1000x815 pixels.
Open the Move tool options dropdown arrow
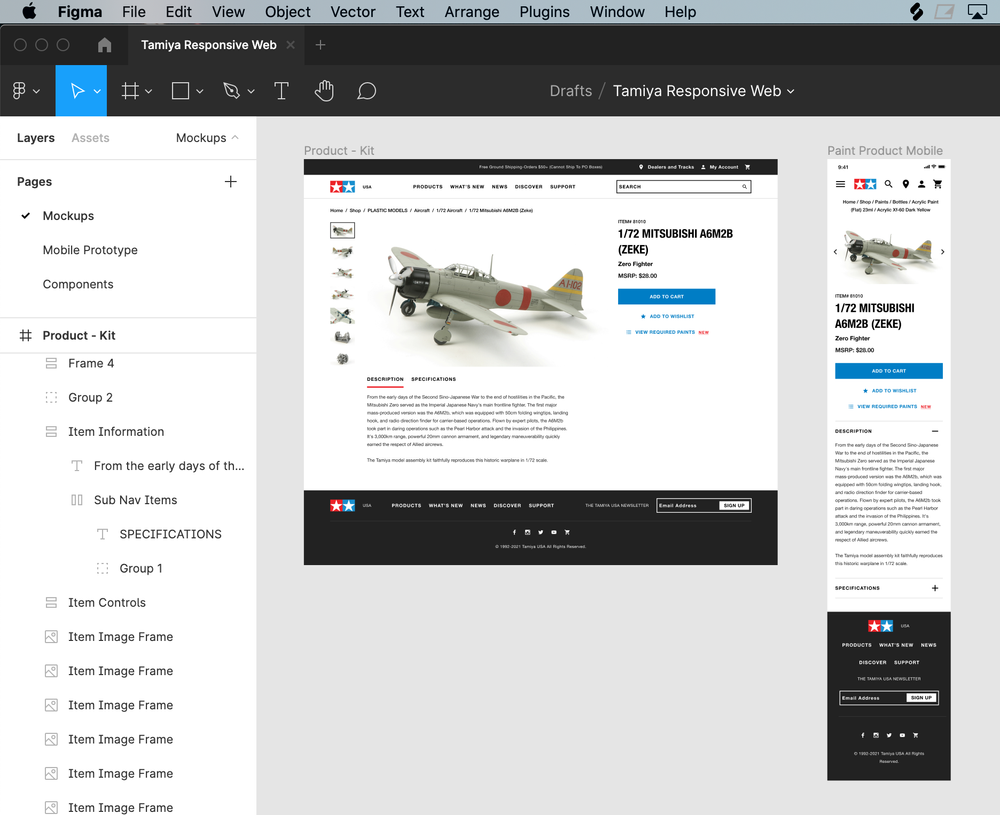[x=97, y=91]
